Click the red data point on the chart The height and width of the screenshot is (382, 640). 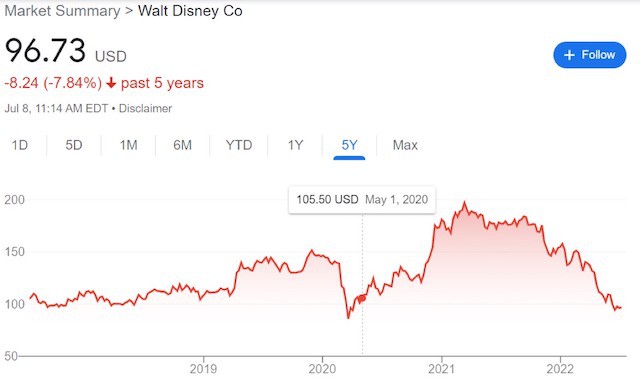[362, 298]
